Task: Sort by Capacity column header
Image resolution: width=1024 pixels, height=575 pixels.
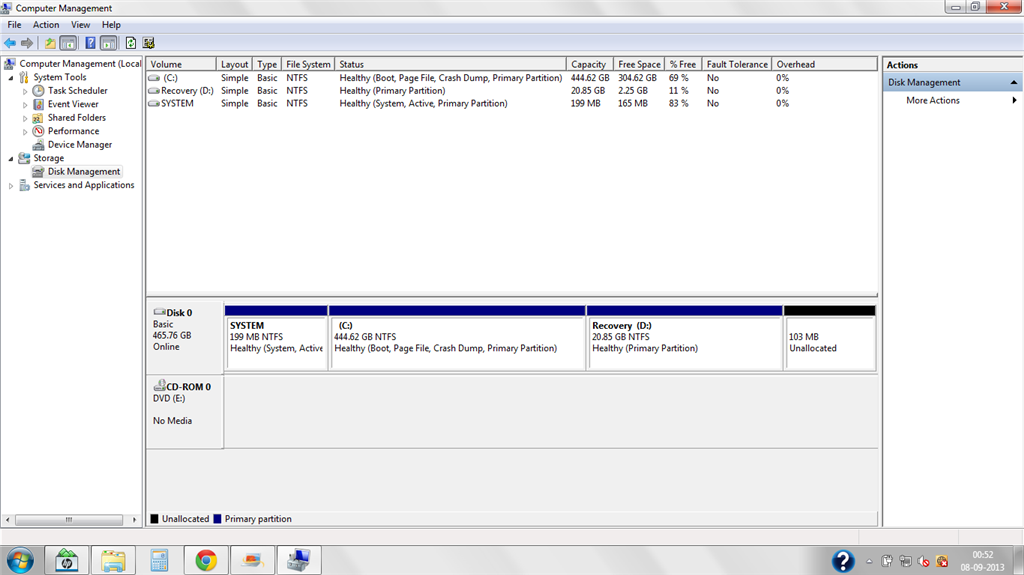Action: pos(590,64)
